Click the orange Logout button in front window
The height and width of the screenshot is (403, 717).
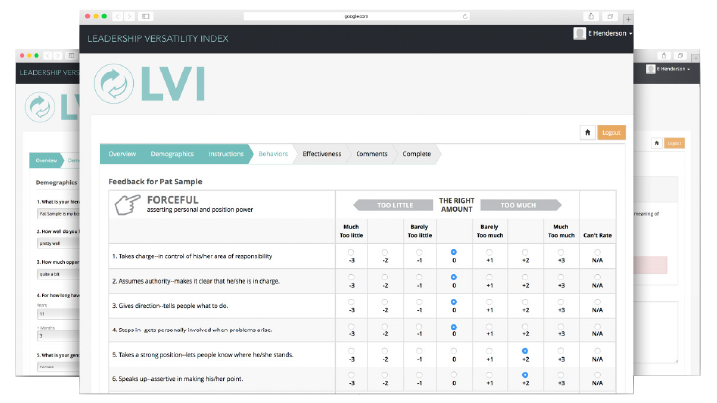pyautogui.click(x=611, y=133)
